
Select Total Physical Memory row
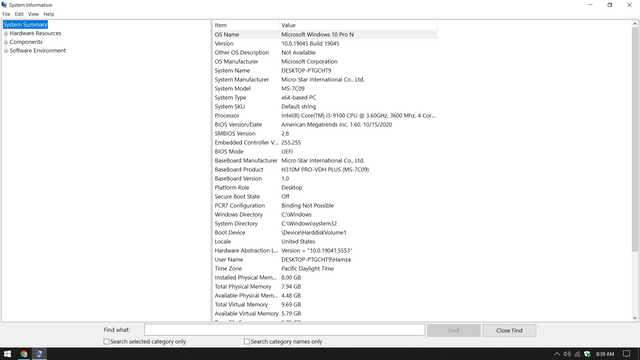point(325,287)
